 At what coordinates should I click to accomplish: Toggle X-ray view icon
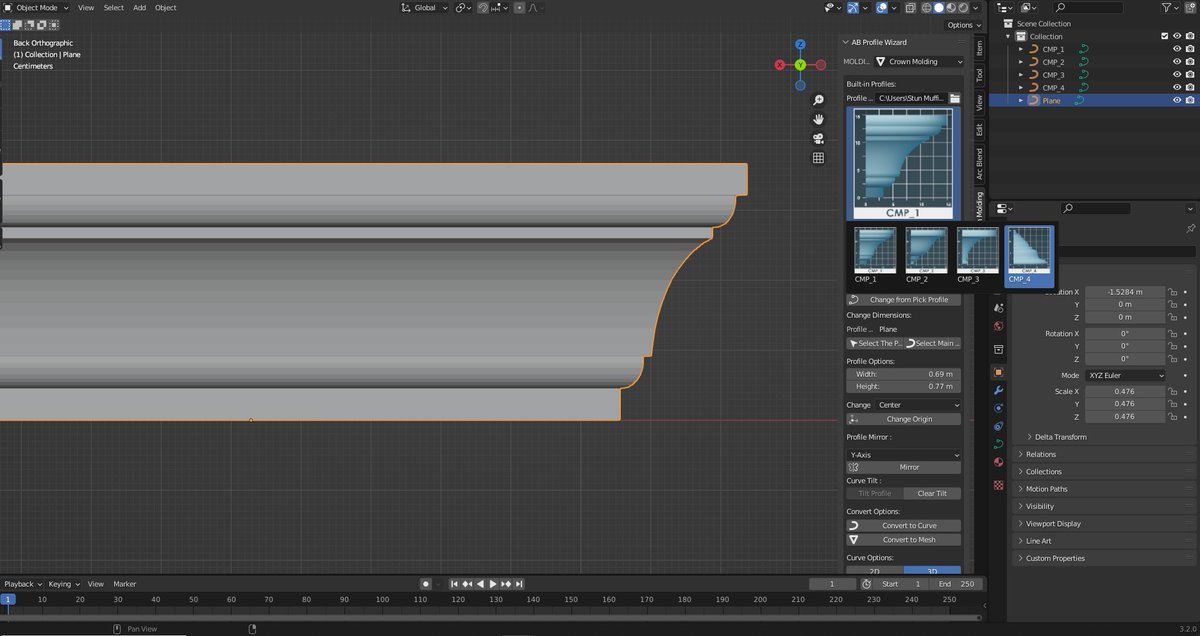click(910, 7)
